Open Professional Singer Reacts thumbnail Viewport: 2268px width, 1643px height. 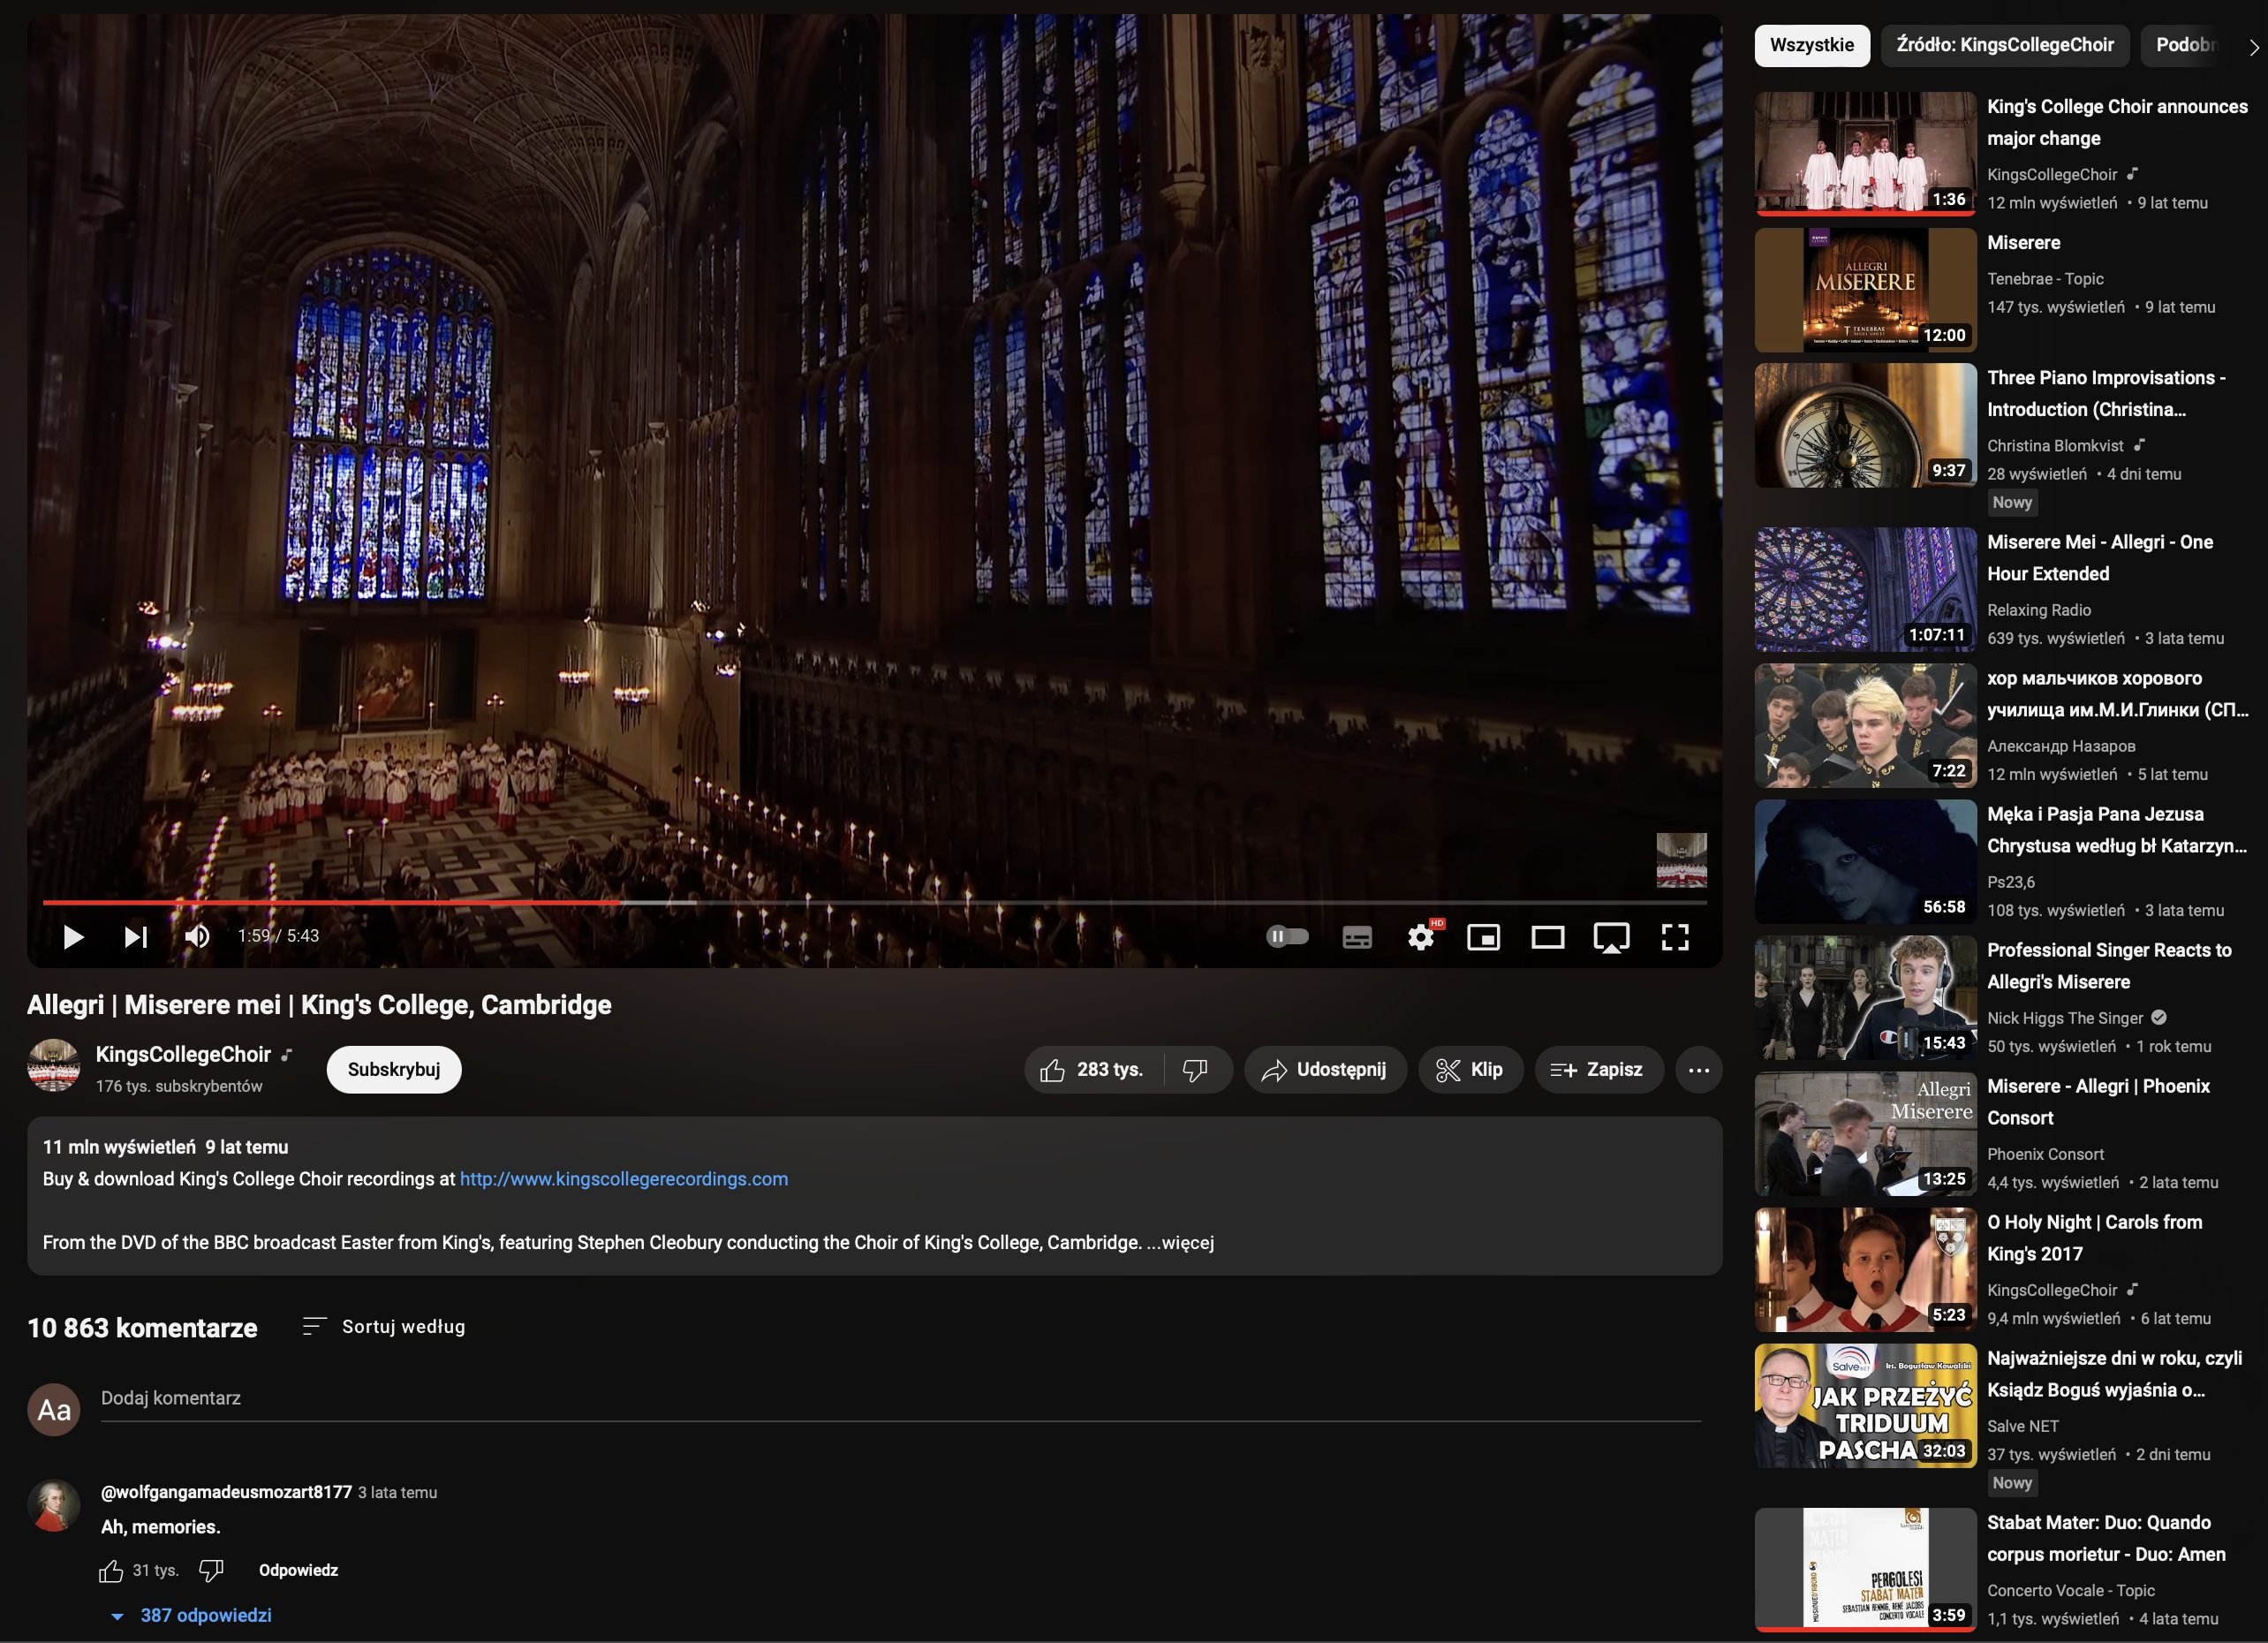click(x=1865, y=998)
